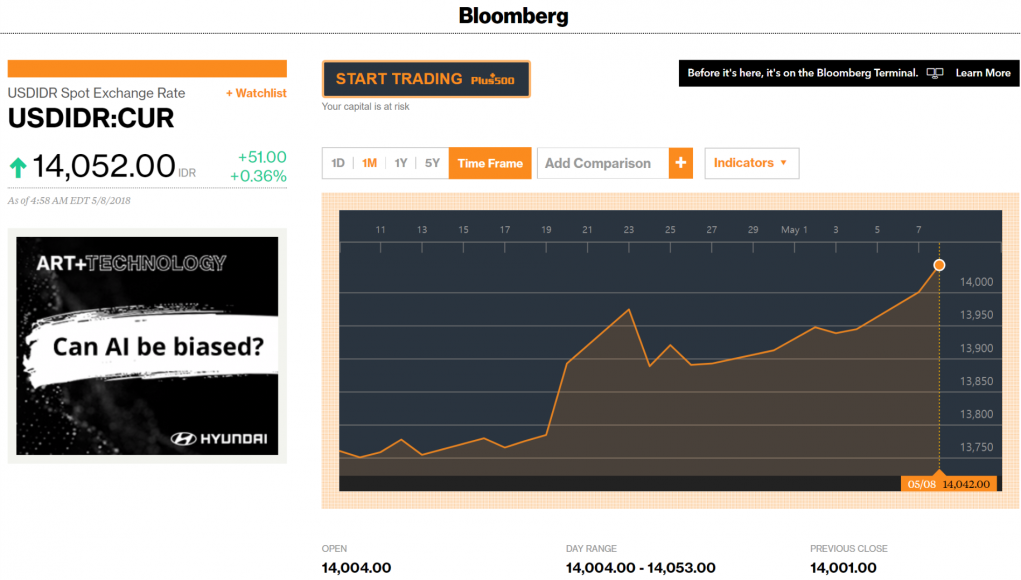
Task: Open the Time Frame selector
Action: [x=490, y=163]
